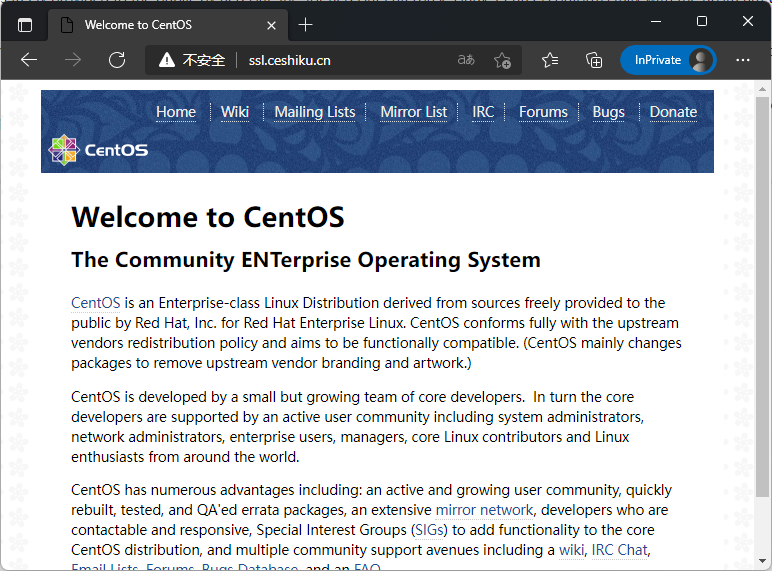Screen dimensions: 772x571
Task: Click the Welcome to CentOS heading
Action: point(208,217)
